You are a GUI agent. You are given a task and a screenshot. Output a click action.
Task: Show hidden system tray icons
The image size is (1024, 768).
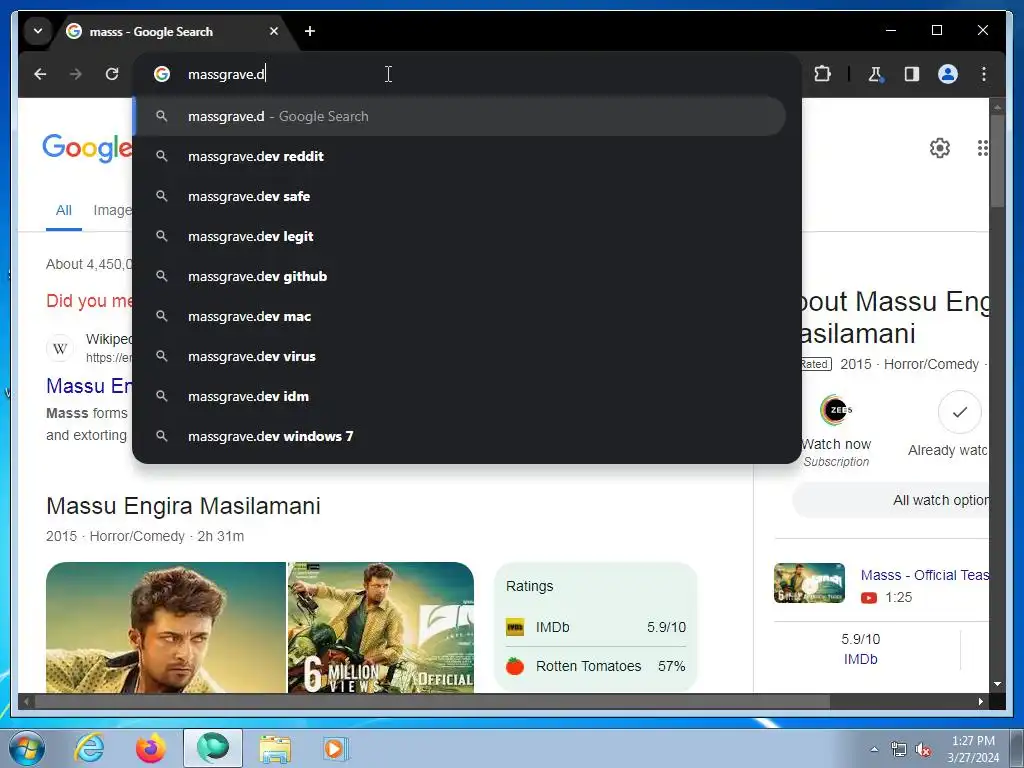[874, 749]
